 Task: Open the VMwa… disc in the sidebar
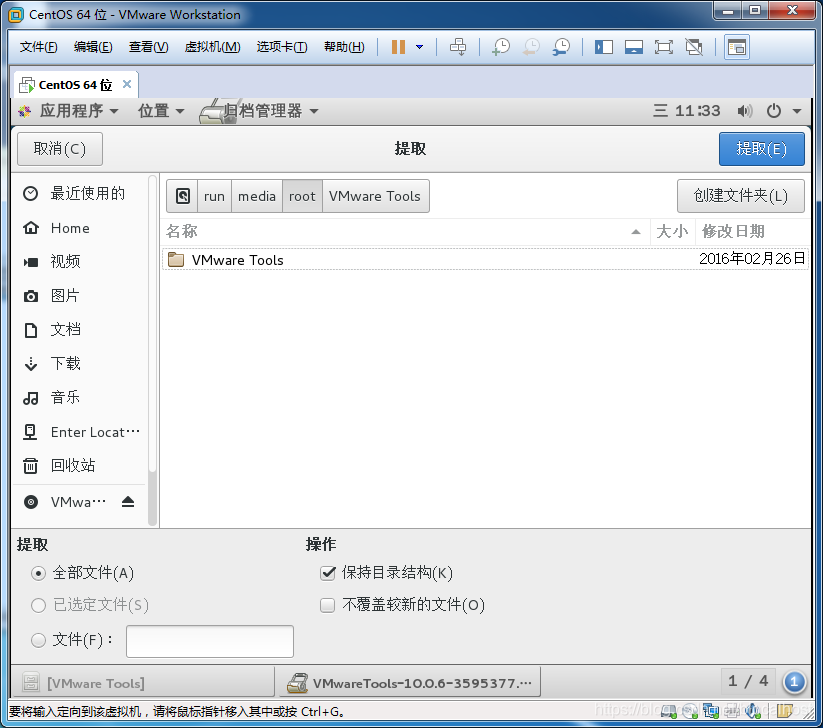(66, 502)
